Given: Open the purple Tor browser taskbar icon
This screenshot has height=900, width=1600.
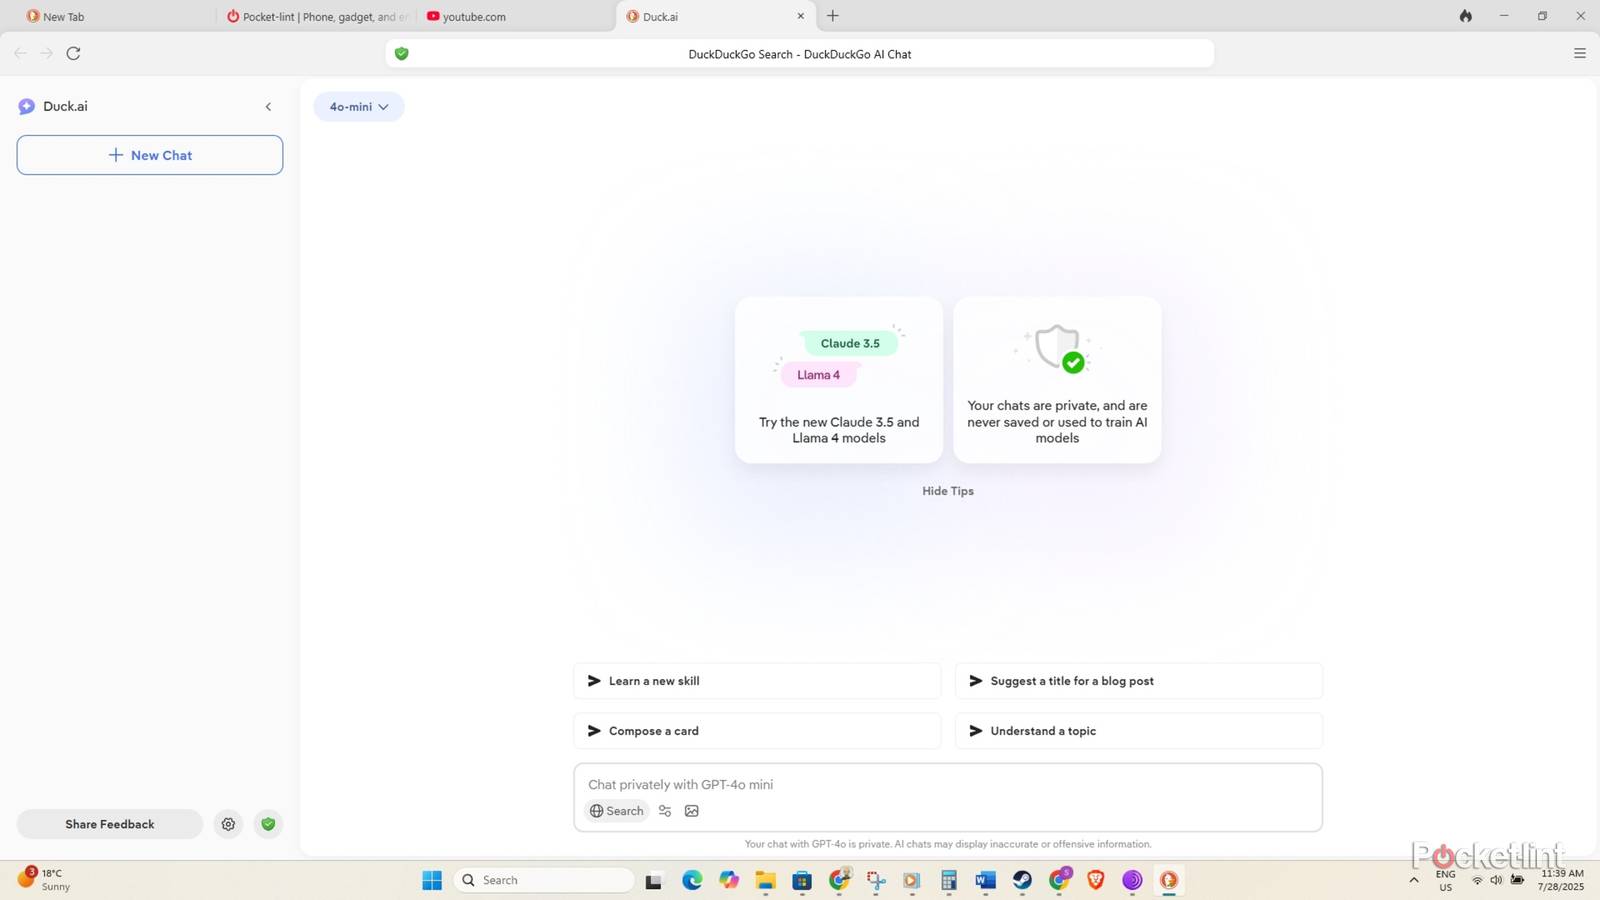Looking at the screenshot, I should tap(1132, 880).
